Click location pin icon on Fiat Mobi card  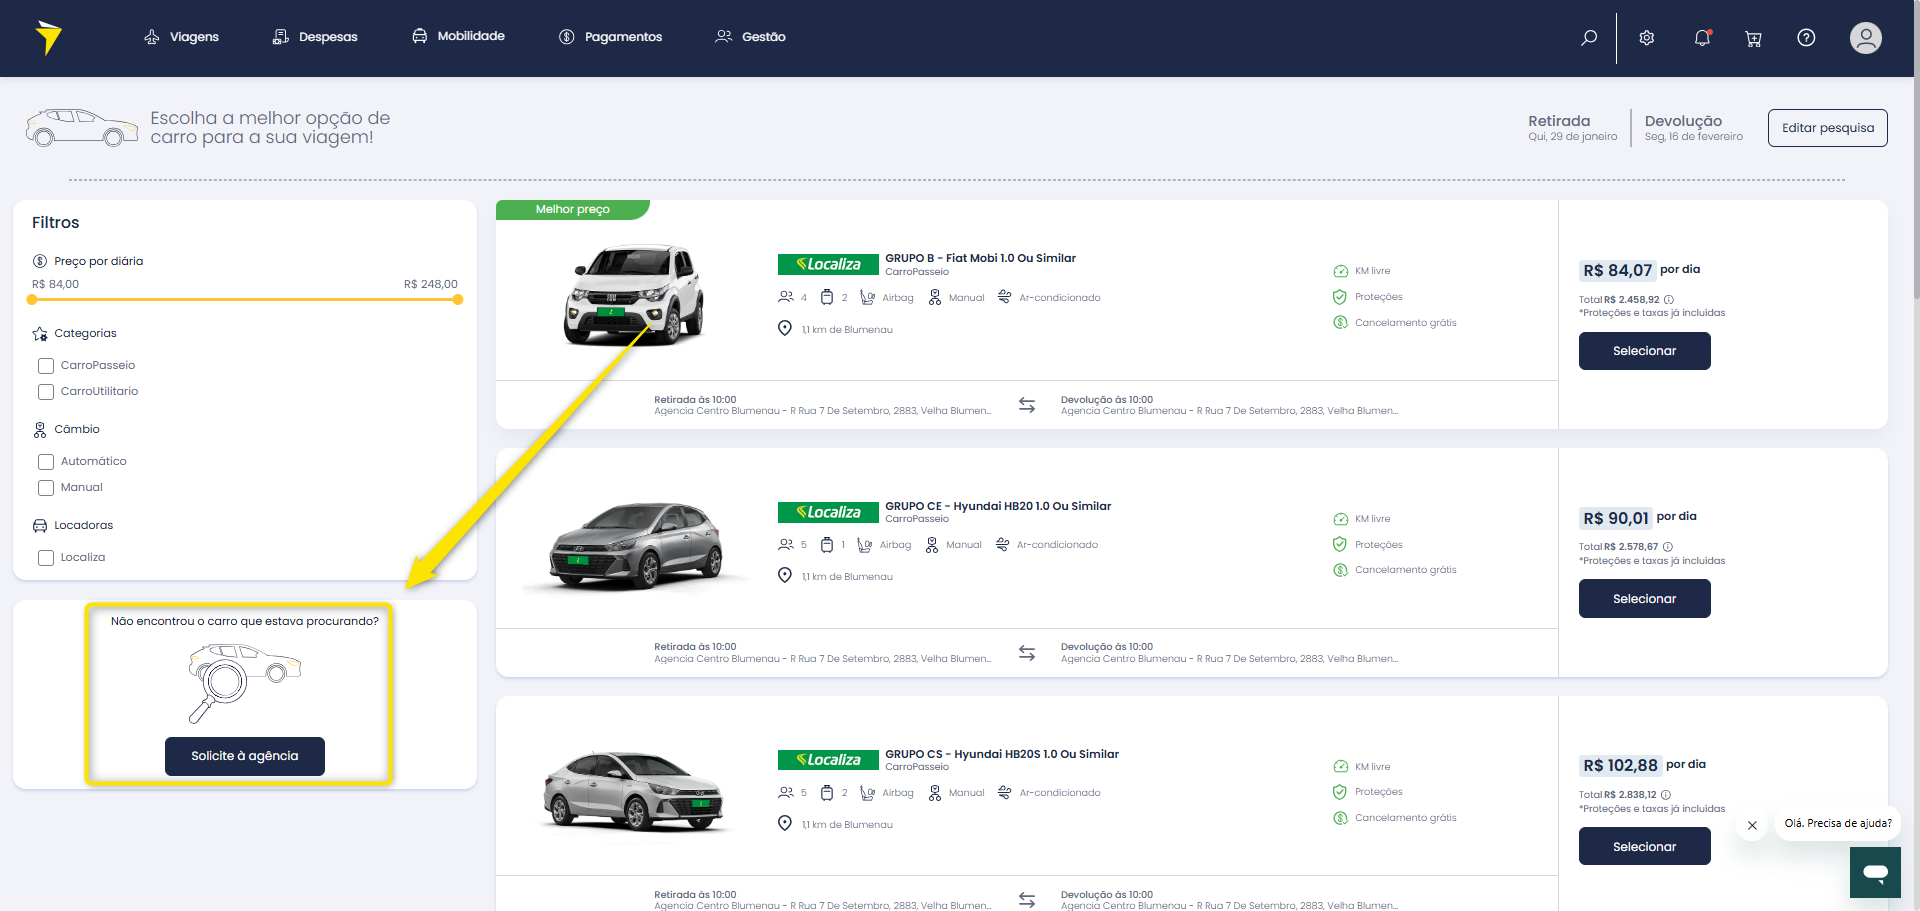click(x=785, y=329)
